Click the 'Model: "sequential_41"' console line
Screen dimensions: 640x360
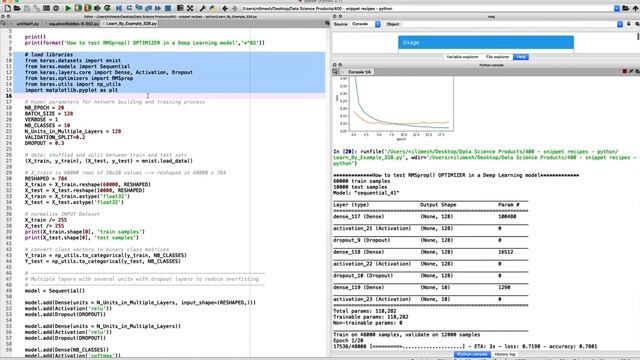[x=366, y=193]
